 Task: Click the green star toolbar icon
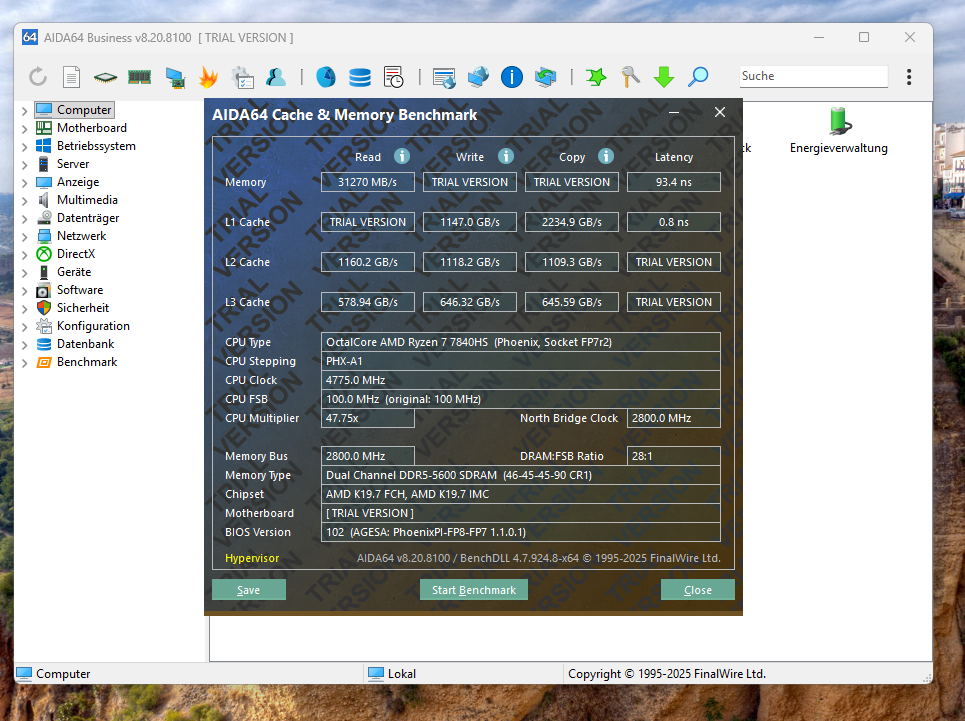[596, 77]
